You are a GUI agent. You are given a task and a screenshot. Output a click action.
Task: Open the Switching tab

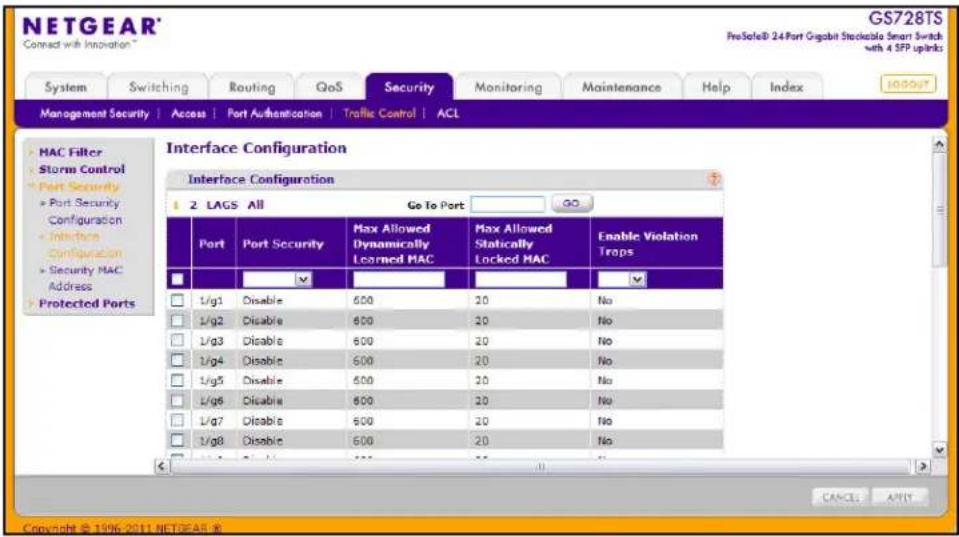tap(158, 87)
